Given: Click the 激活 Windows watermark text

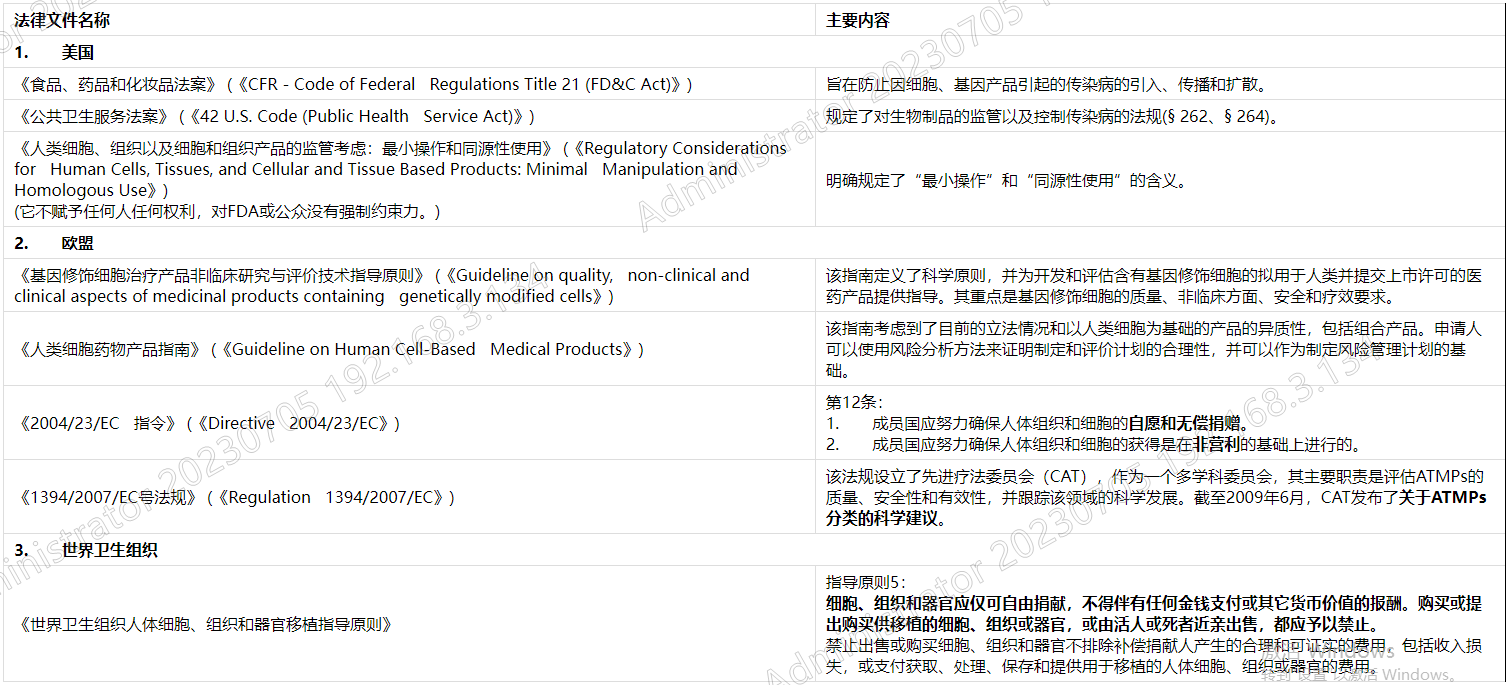Looking at the screenshot, I should coord(1325,653).
